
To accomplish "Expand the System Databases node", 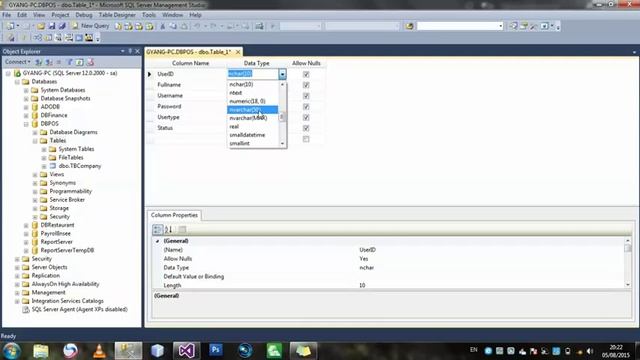I will [x=26, y=90].
